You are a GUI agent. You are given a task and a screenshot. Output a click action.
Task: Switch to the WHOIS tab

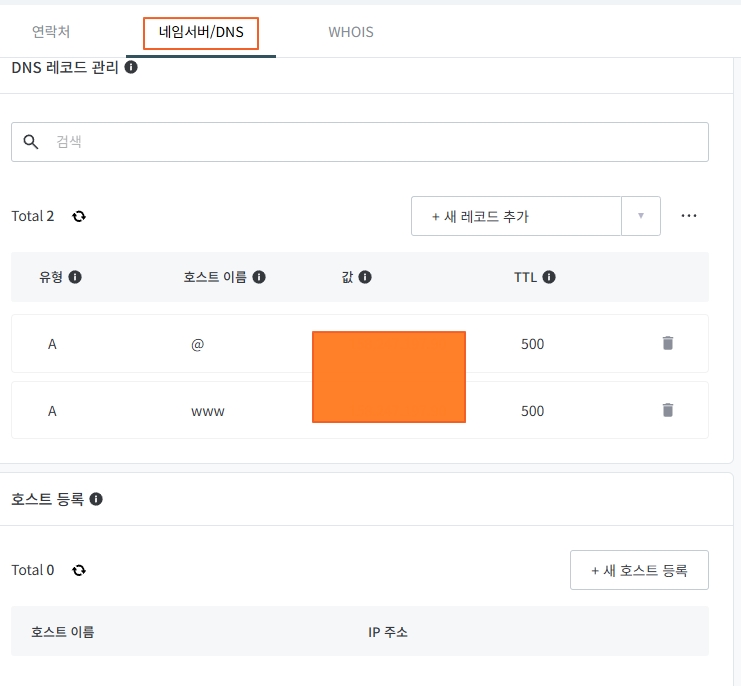click(x=351, y=32)
